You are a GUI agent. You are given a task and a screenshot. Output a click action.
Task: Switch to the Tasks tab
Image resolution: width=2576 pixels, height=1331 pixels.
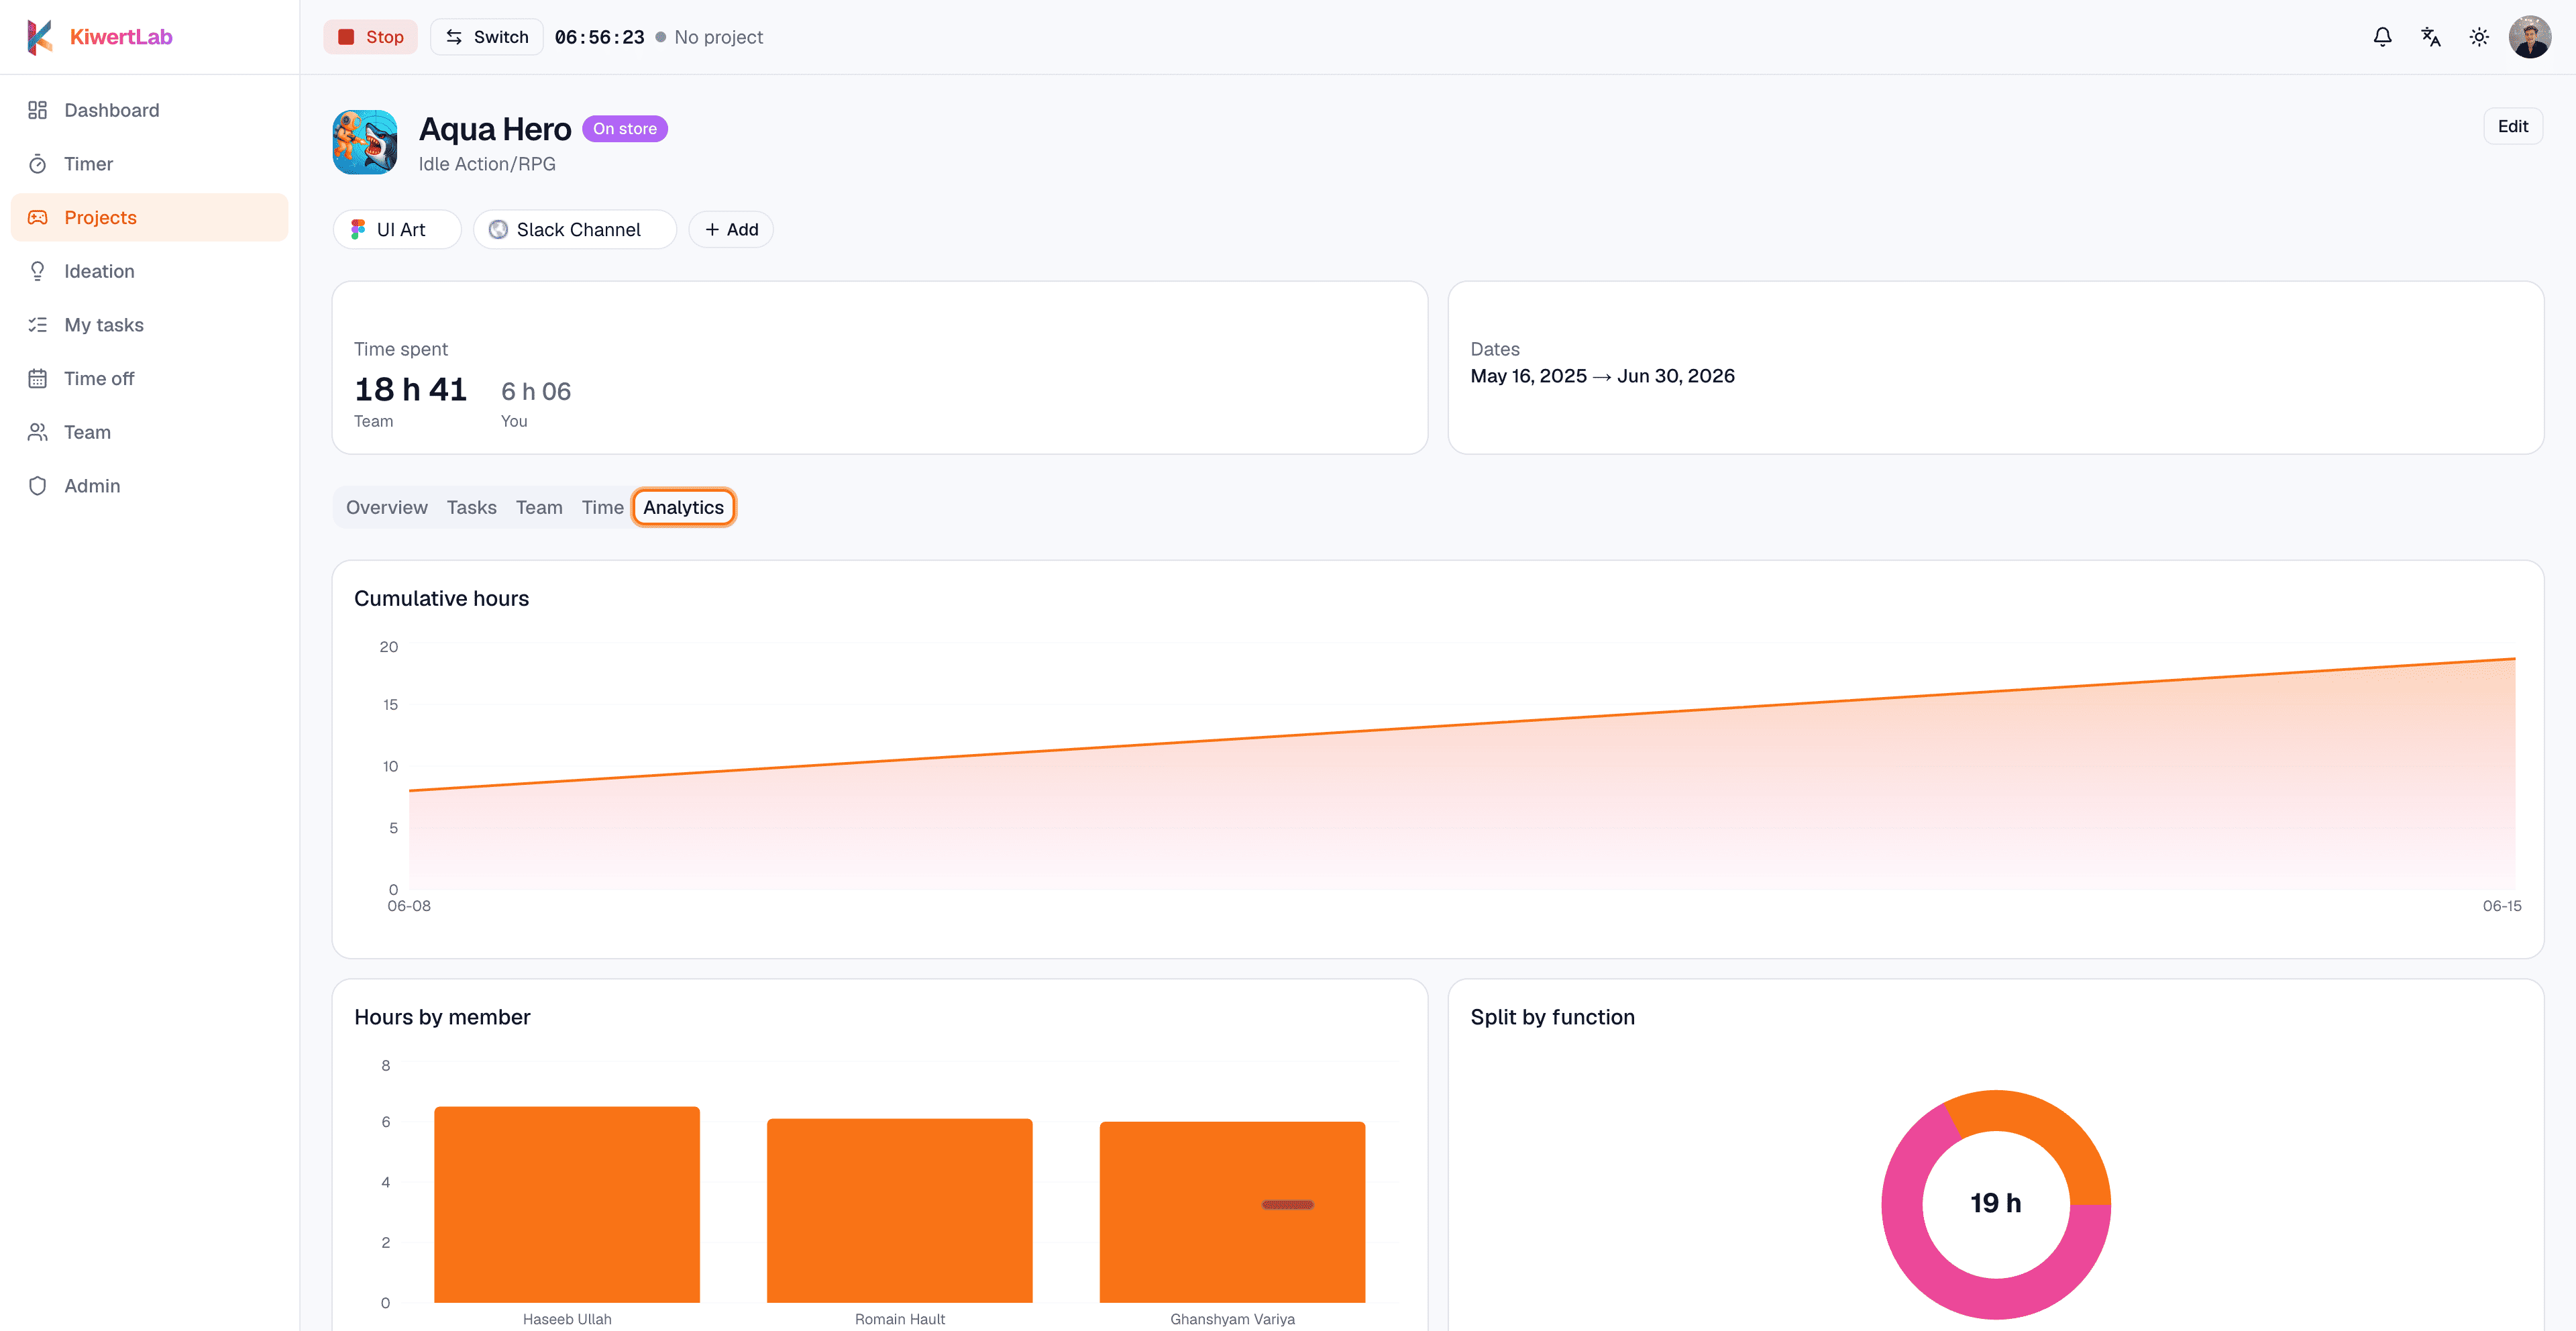click(471, 508)
